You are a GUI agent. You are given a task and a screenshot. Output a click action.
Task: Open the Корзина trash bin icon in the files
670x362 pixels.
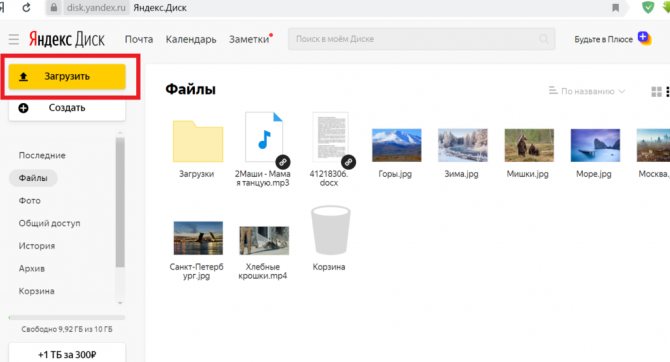pyautogui.click(x=330, y=230)
